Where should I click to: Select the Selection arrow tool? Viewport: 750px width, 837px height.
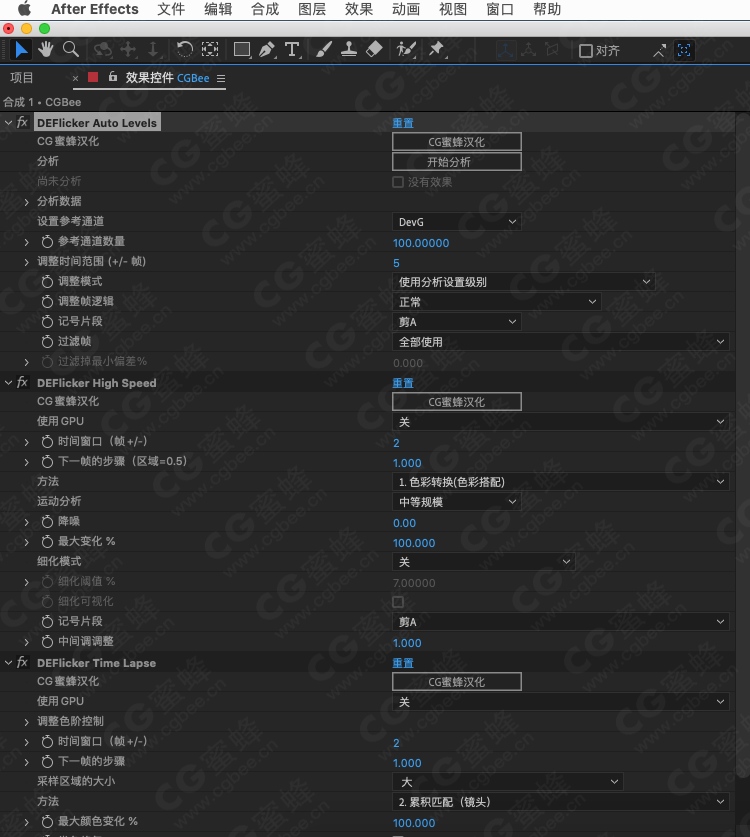pyautogui.click(x=21, y=50)
